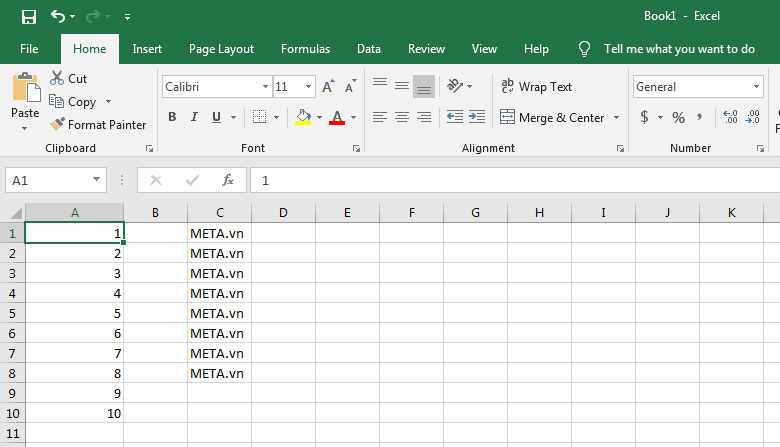Select column C header
Screen dimensions: 780x447
[219, 213]
